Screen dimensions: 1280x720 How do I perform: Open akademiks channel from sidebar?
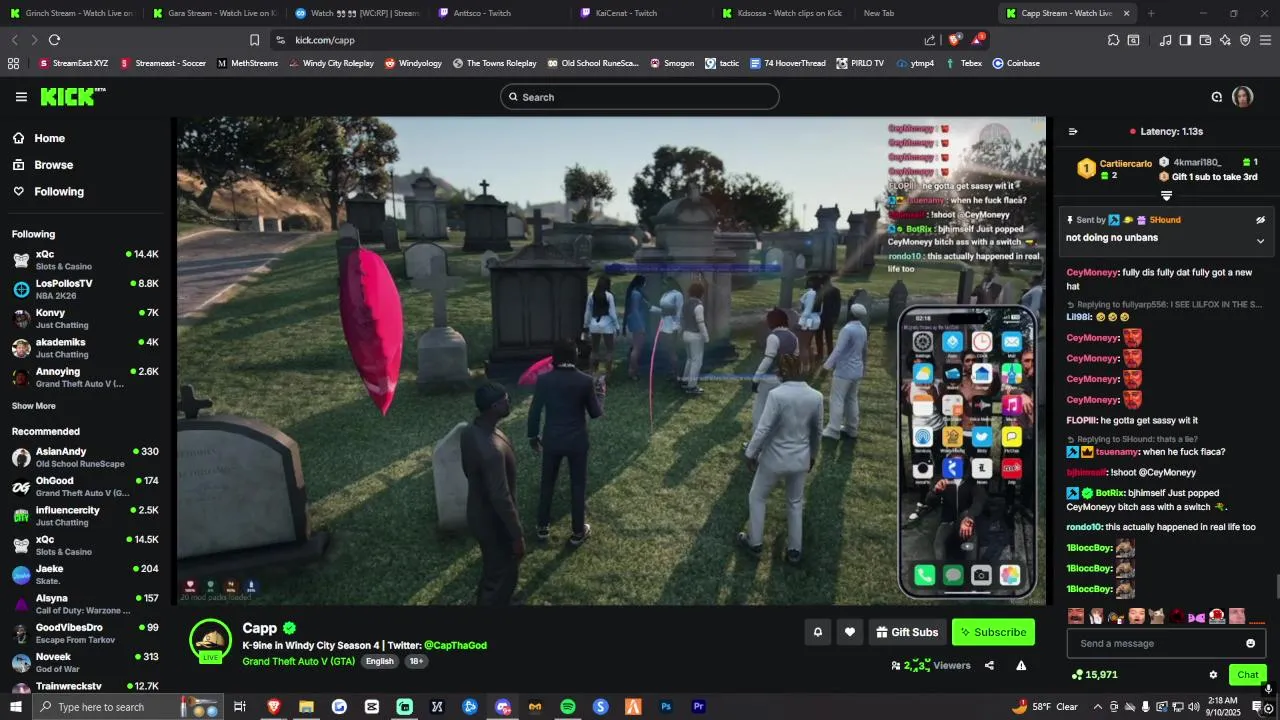click(85, 348)
